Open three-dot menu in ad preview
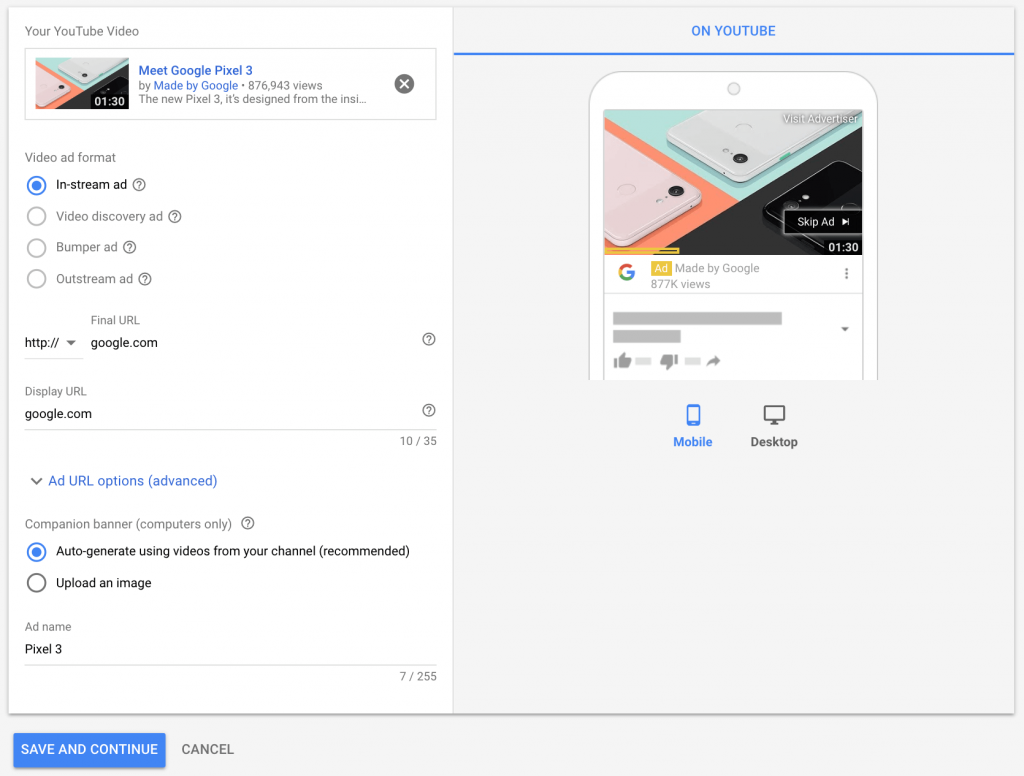This screenshot has width=1024, height=776. 846,274
